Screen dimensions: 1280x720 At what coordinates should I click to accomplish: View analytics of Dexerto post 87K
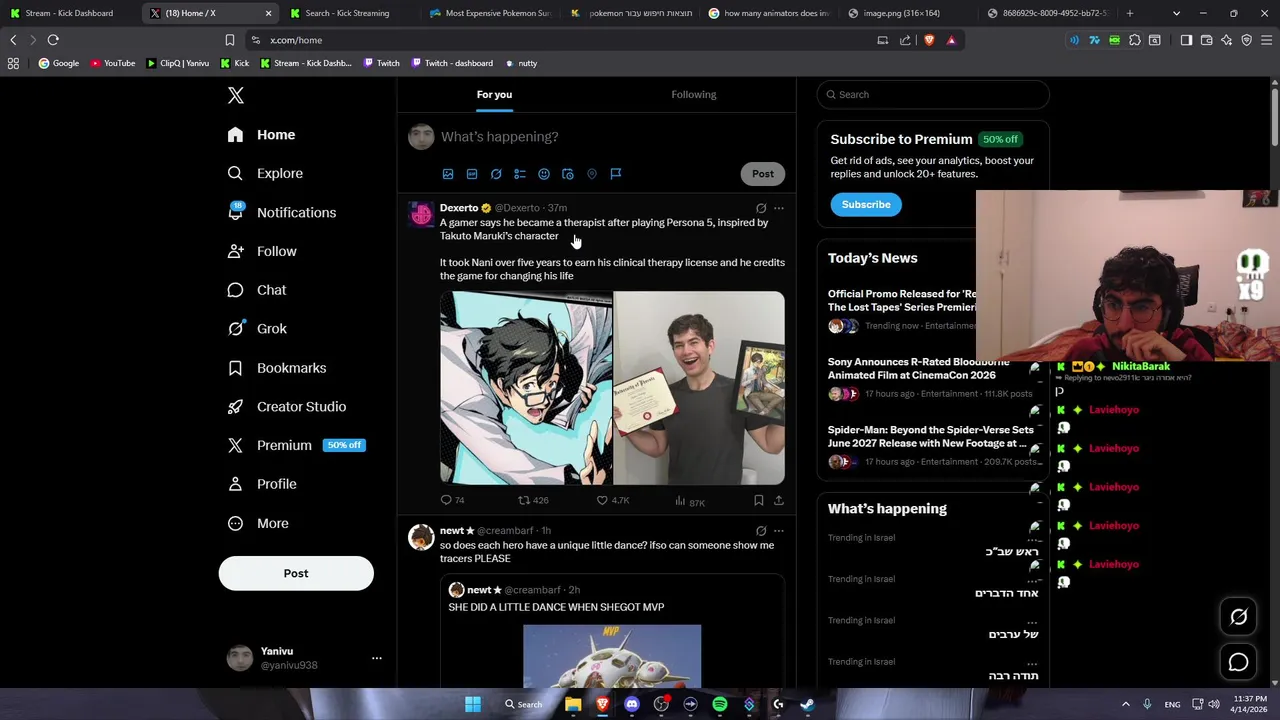(690, 501)
